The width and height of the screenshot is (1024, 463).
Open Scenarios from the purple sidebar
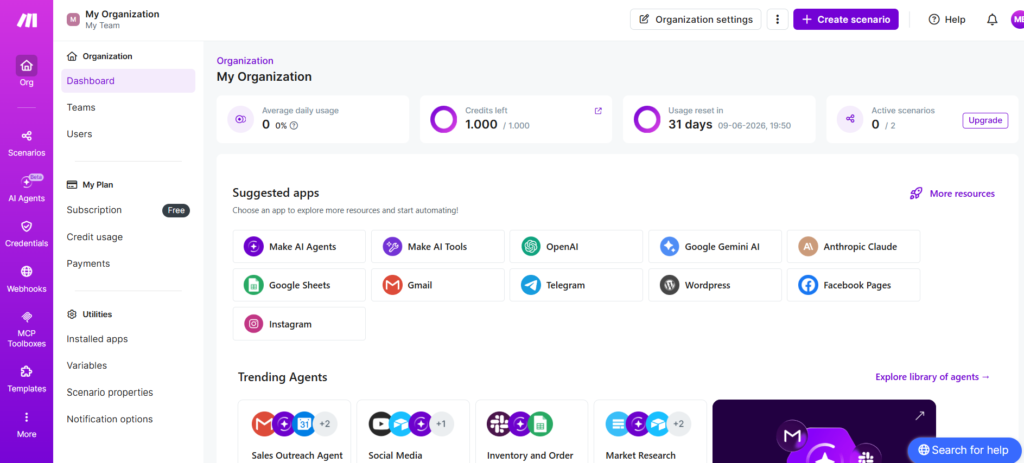[27, 143]
